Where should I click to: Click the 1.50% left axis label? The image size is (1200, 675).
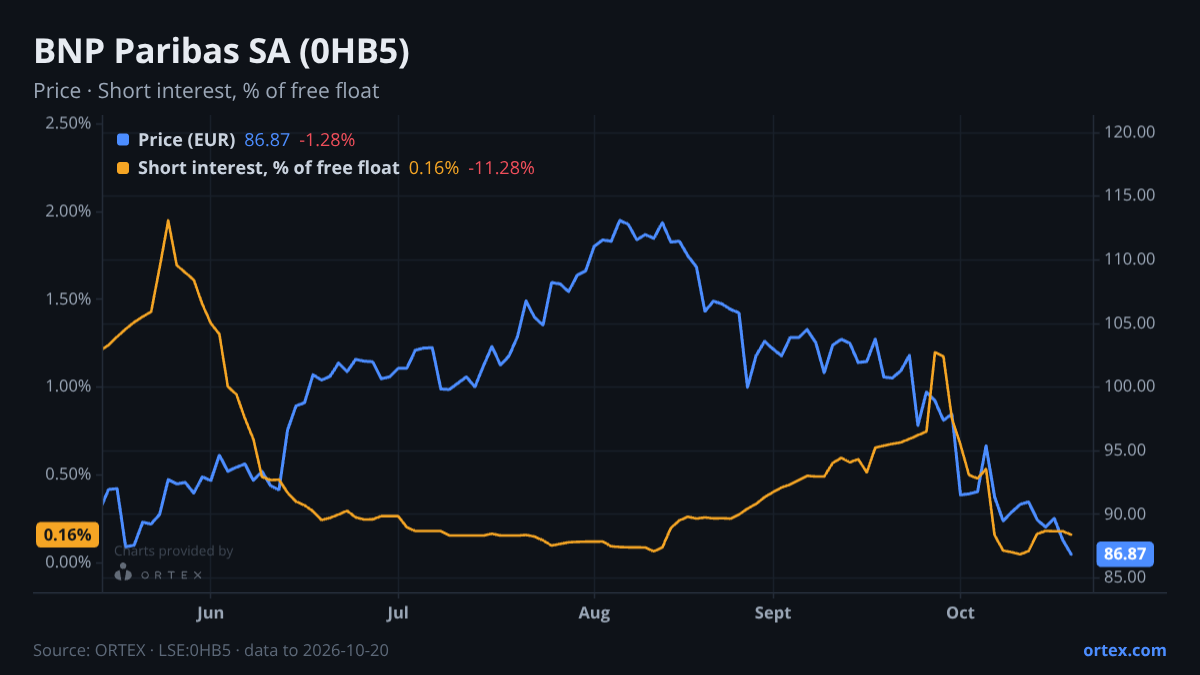click(x=68, y=299)
